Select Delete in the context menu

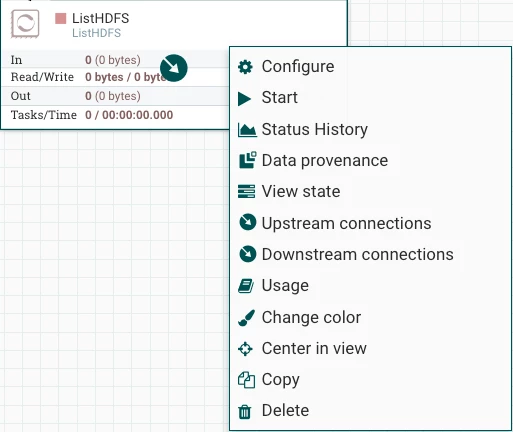point(371,410)
